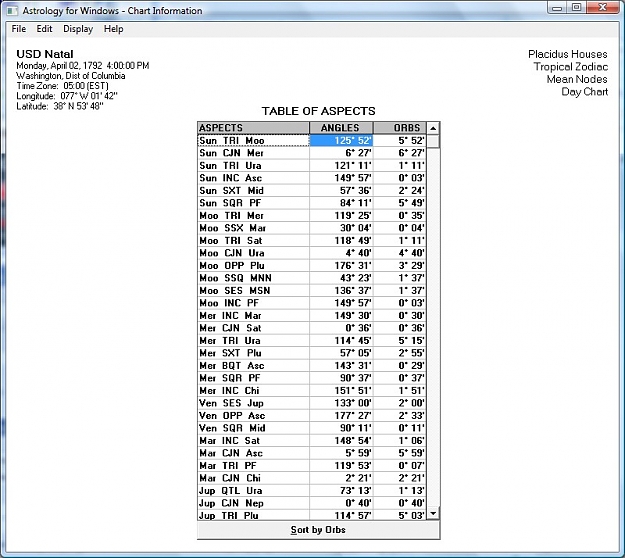Image resolution: width=625 pixels, height=558 pixels.
Task: Select the Mer BQT Asc row
Action: click(x=312, y=366)
